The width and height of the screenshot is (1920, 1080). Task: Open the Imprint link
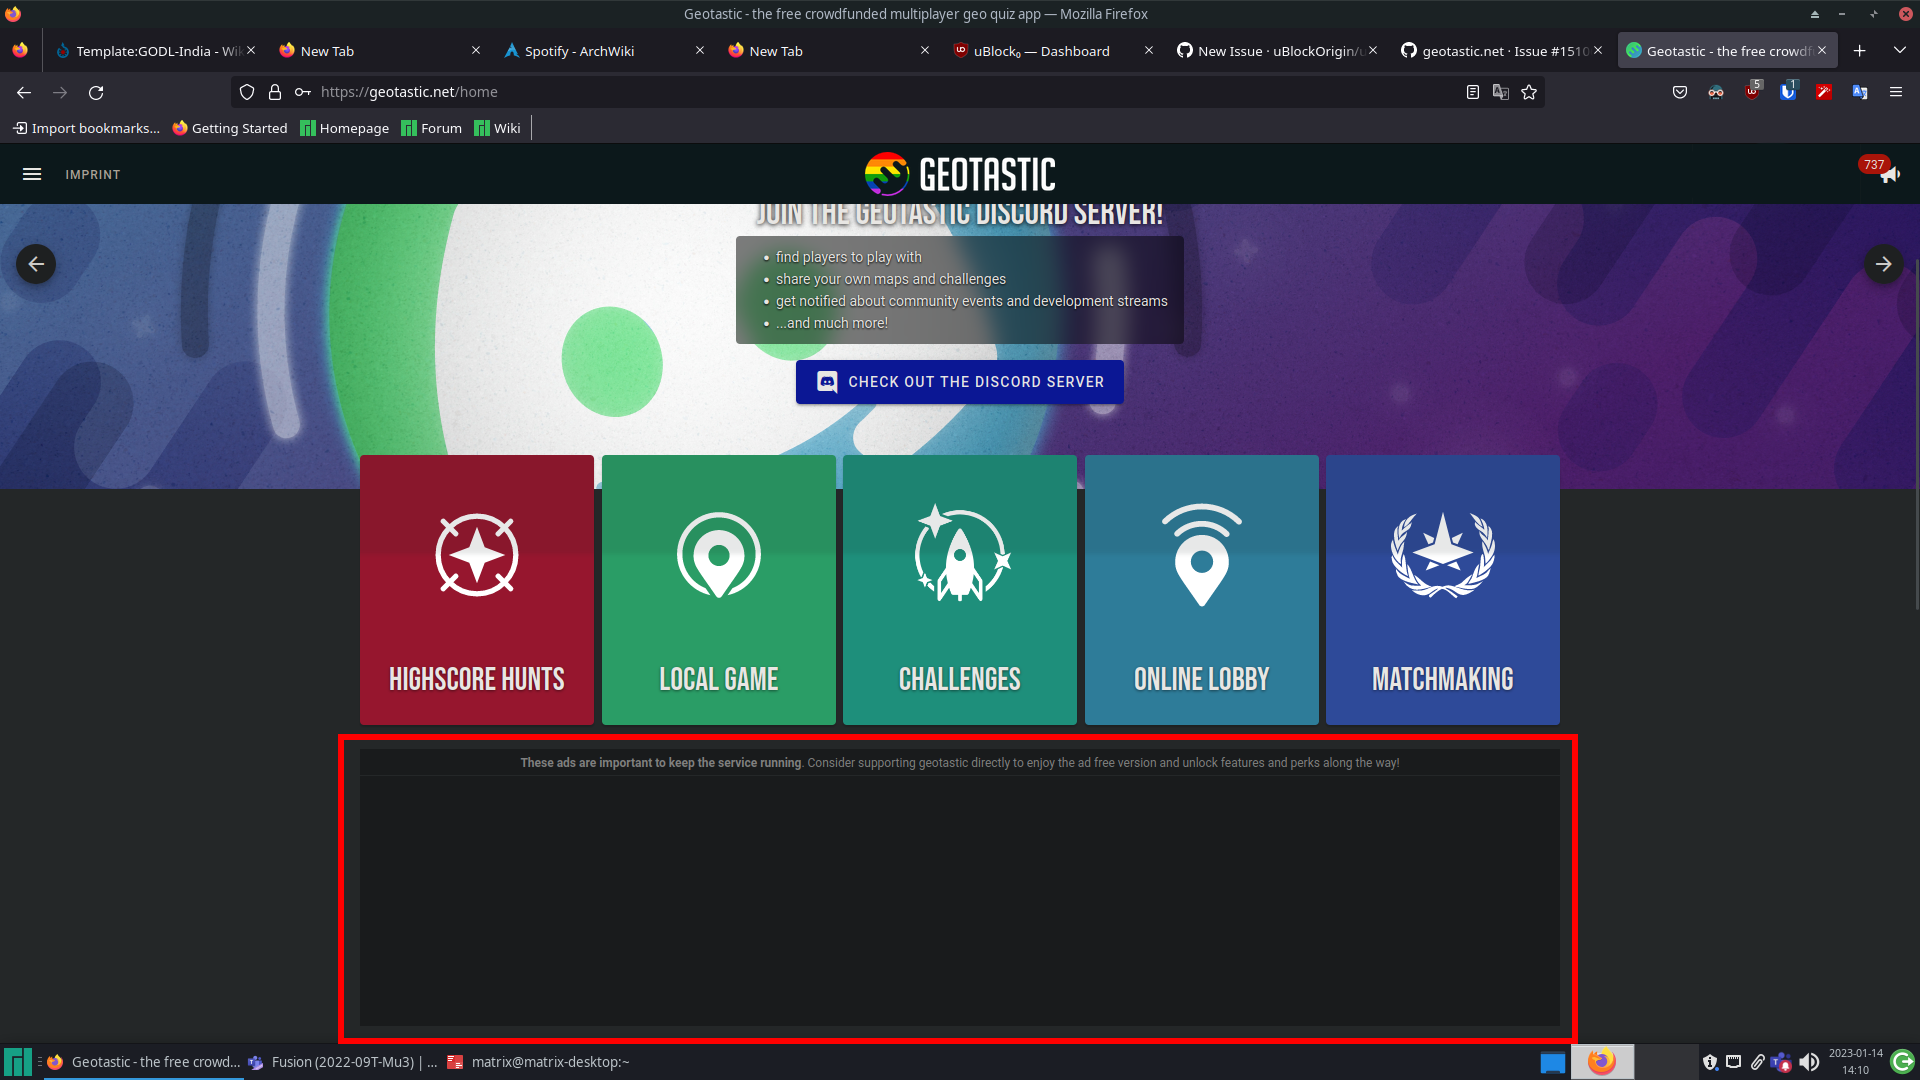pos(92,174)
